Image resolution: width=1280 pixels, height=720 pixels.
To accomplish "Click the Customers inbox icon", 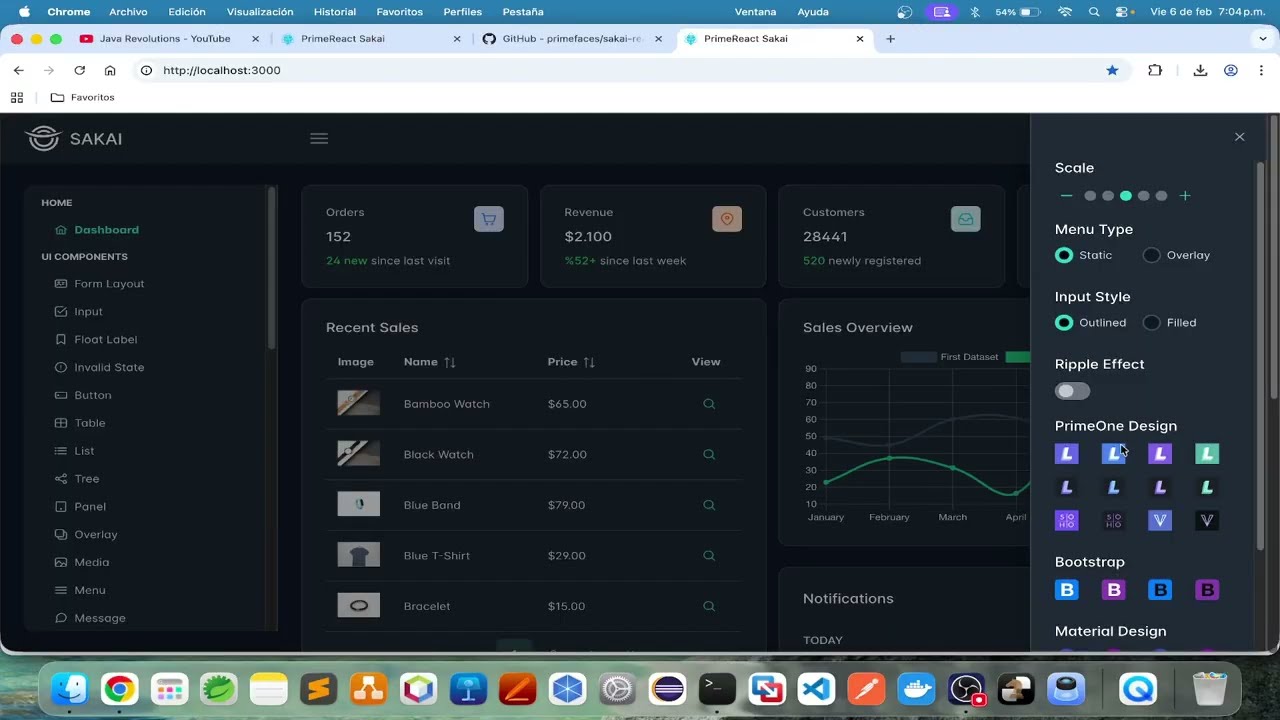I will [x=966, y=219].
